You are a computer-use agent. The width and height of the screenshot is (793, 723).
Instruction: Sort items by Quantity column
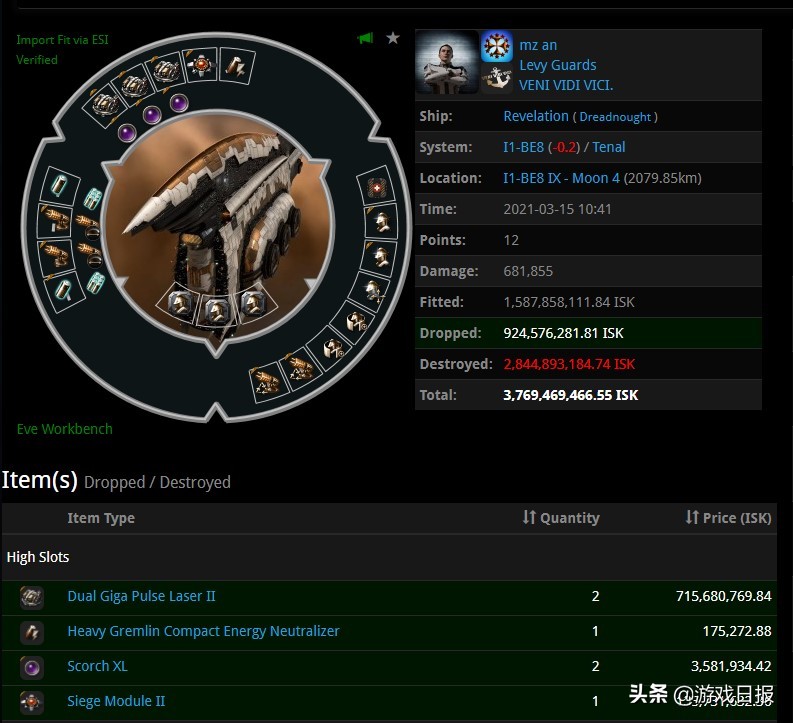click(x=561, y=518)
